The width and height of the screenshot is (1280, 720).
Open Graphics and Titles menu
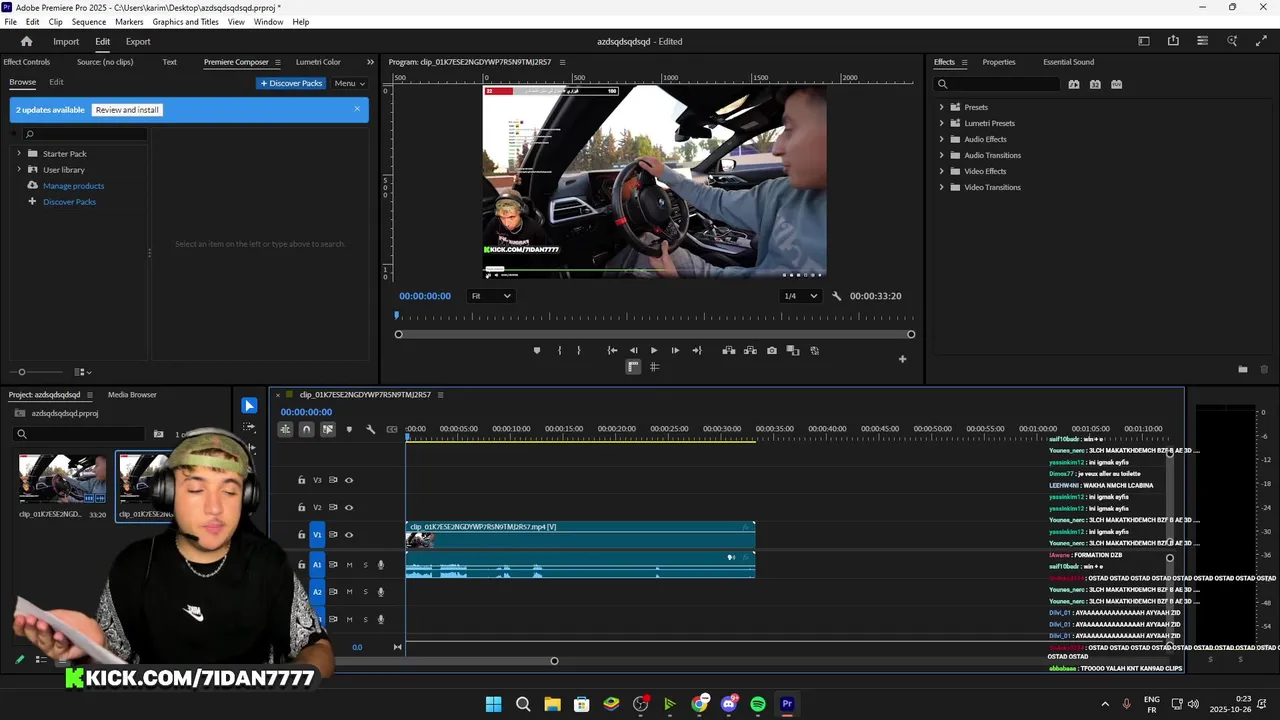click(x=186, y=22)
